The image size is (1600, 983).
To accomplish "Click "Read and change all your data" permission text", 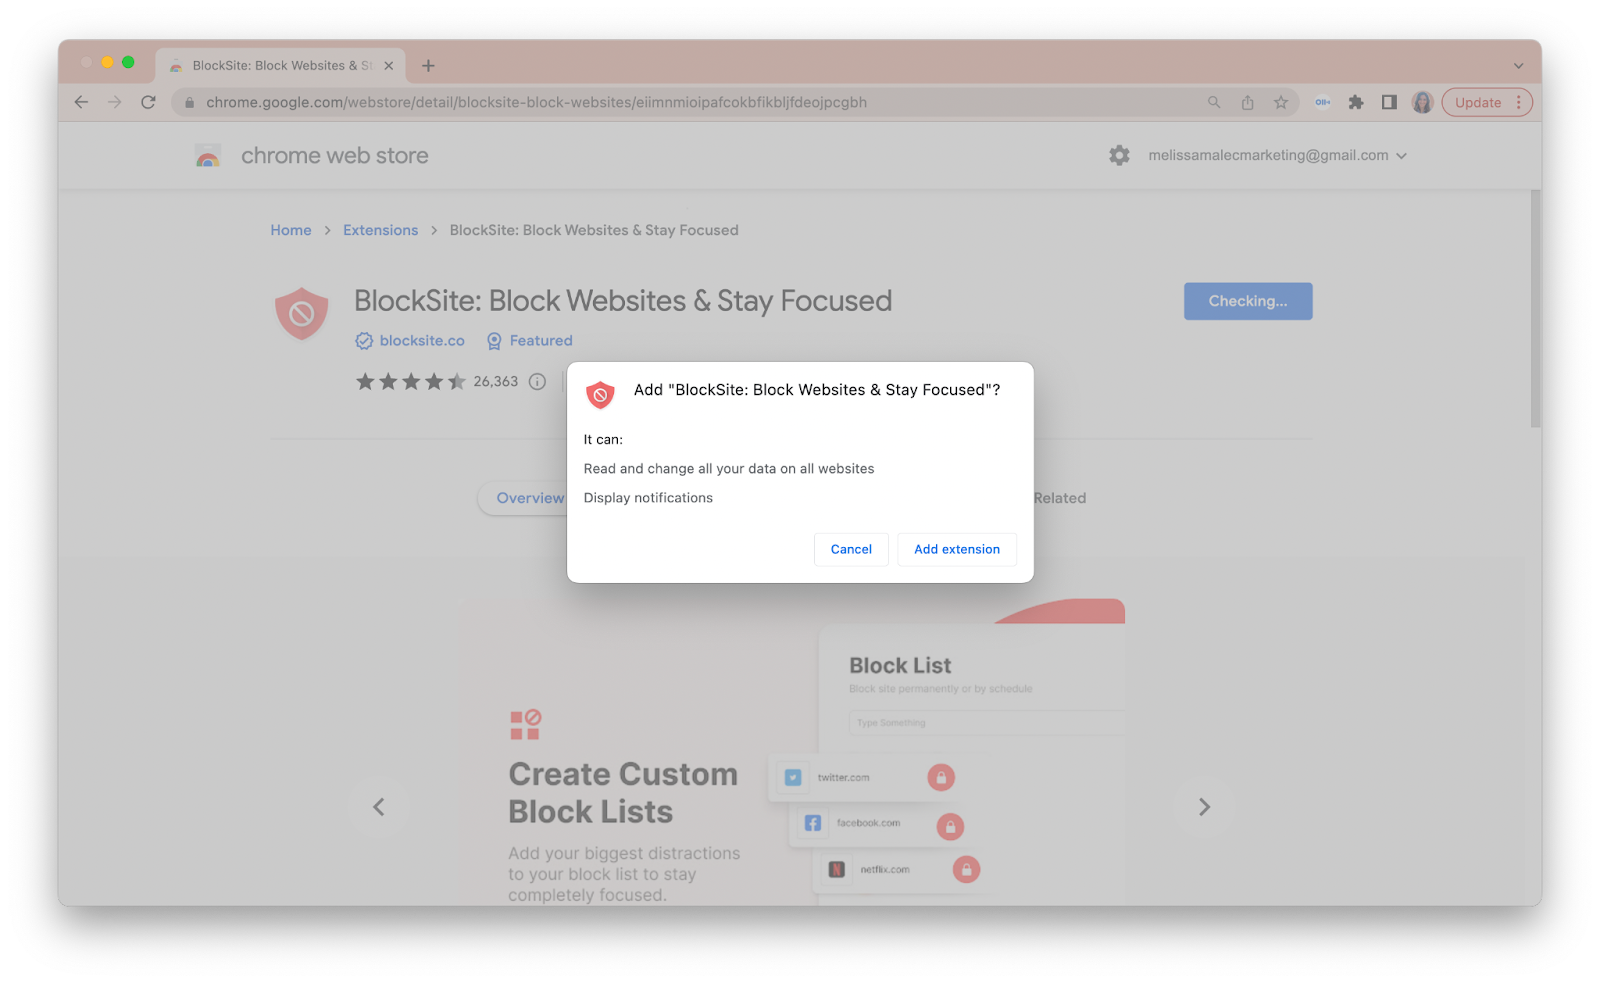I will point(729,469).
